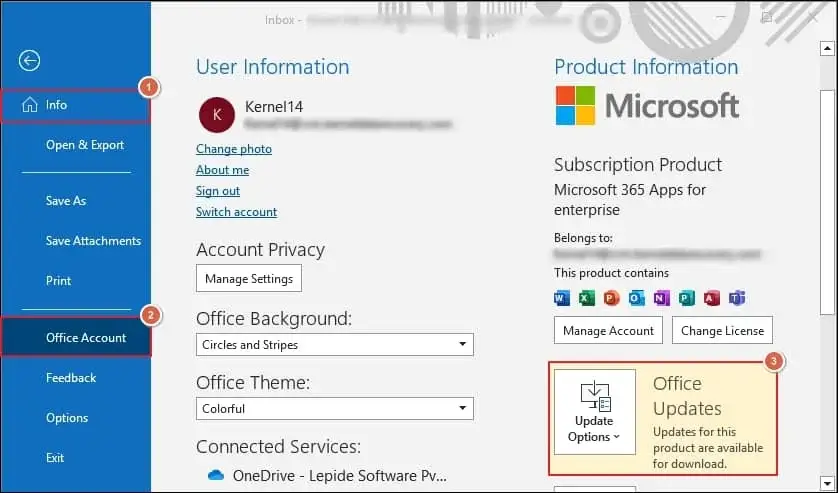Click the Word app icon
Viewport: 838px width, 493px height.
562,298
